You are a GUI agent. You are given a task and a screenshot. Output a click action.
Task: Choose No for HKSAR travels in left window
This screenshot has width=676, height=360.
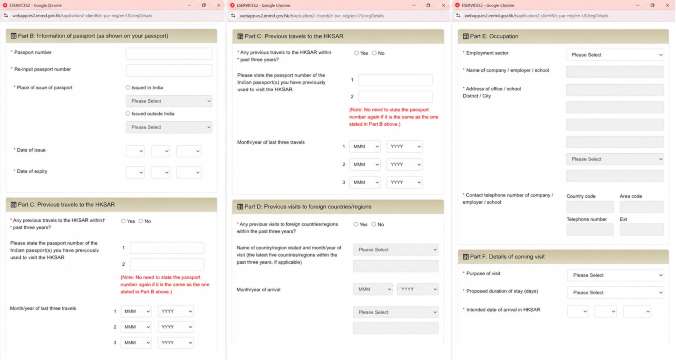click(141, 221)
